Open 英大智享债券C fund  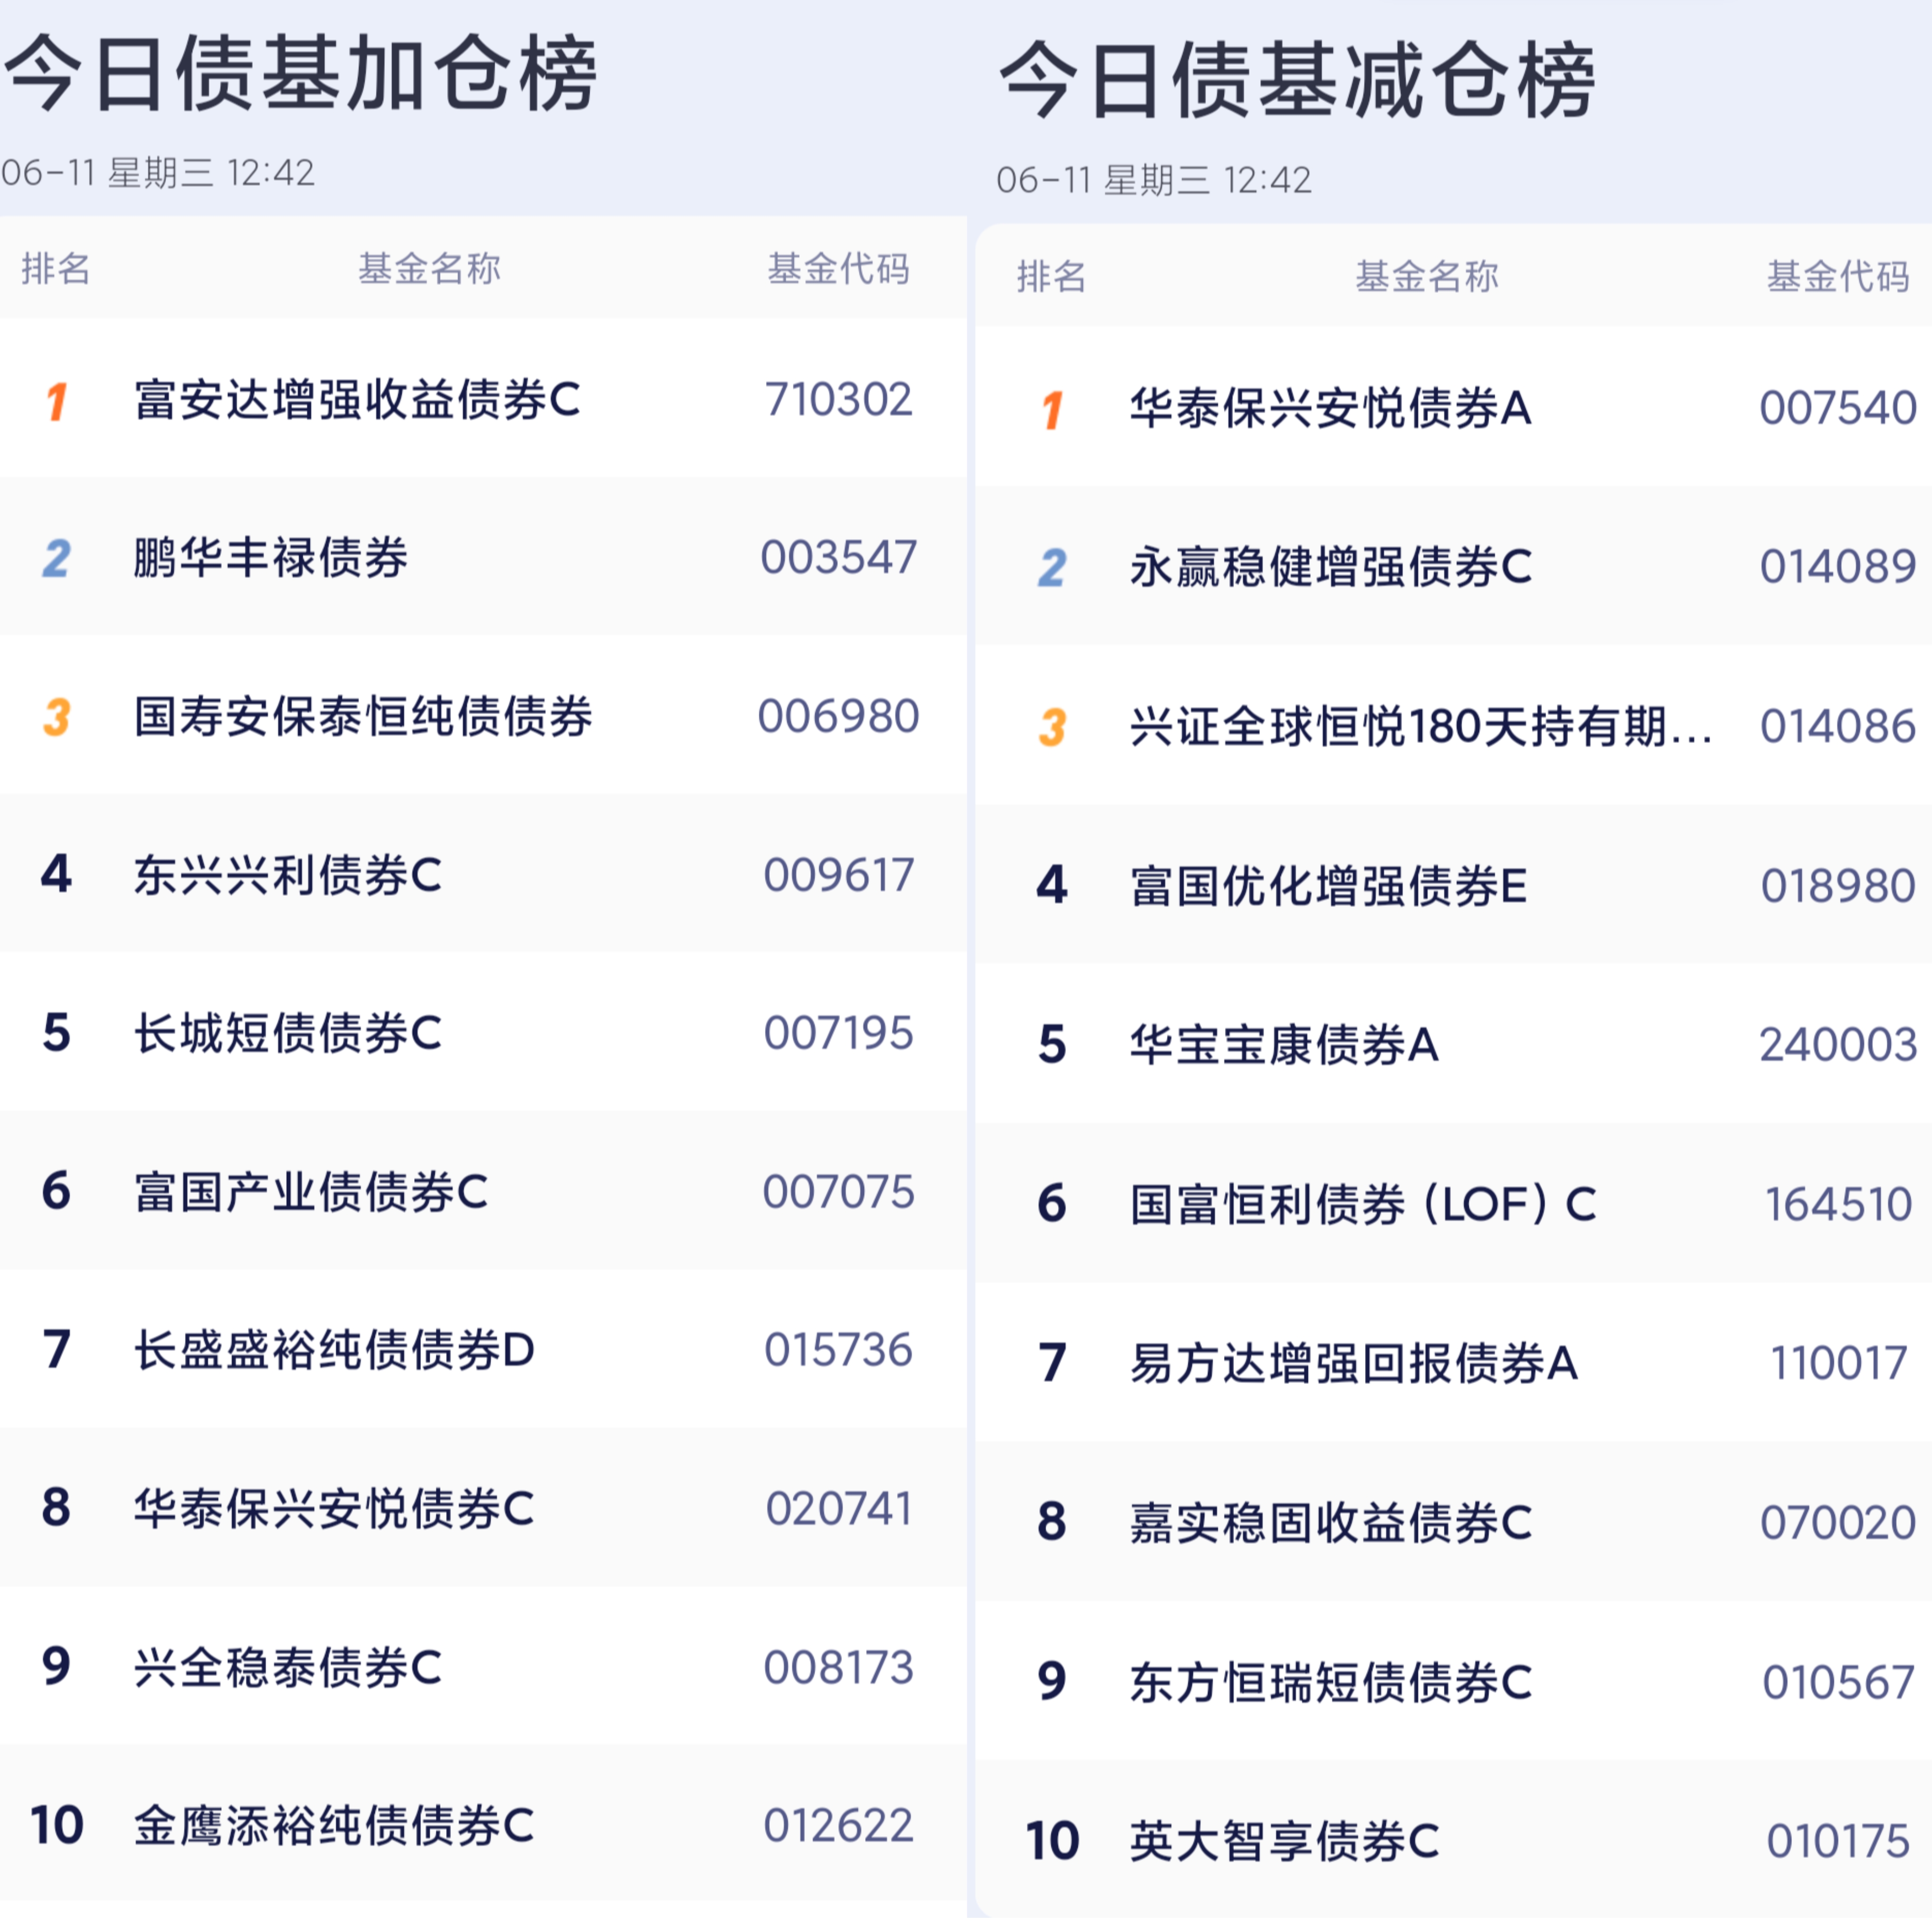coord(1285,1841)
